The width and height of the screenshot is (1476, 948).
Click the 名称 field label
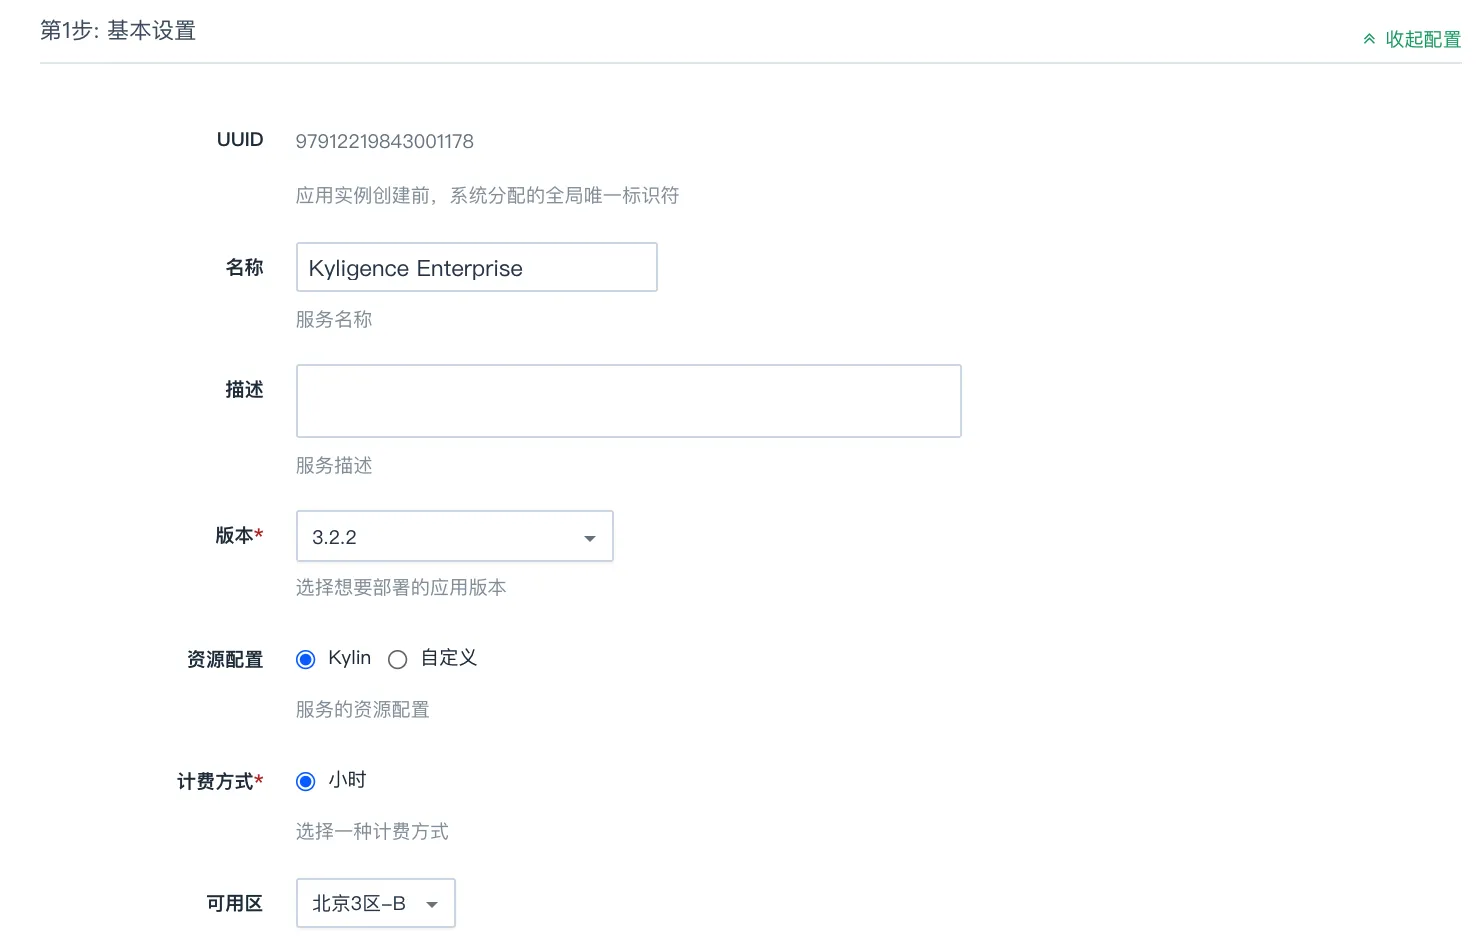(245, 267)
